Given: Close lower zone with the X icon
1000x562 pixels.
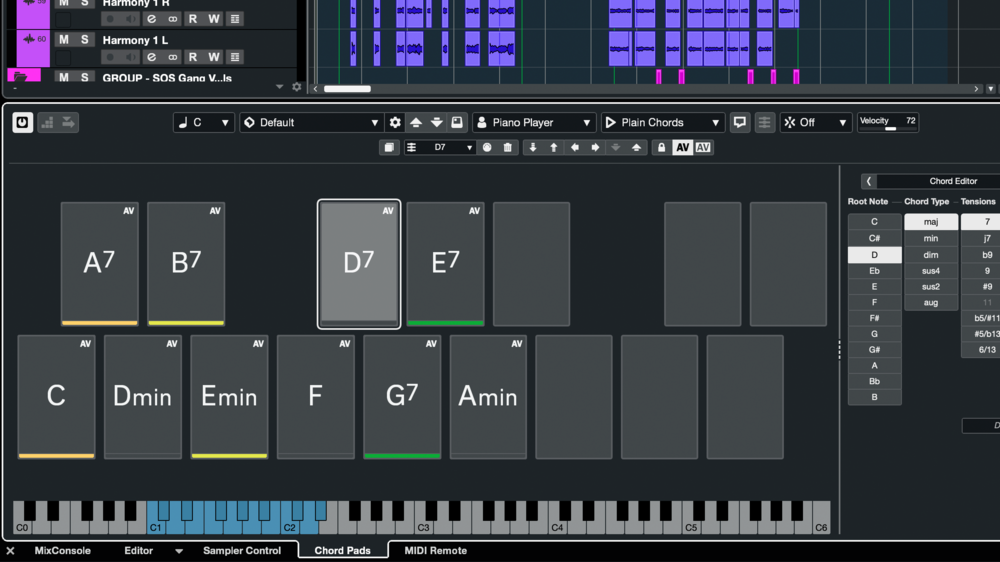Looking at the screenshot, I should pos(10,551).
